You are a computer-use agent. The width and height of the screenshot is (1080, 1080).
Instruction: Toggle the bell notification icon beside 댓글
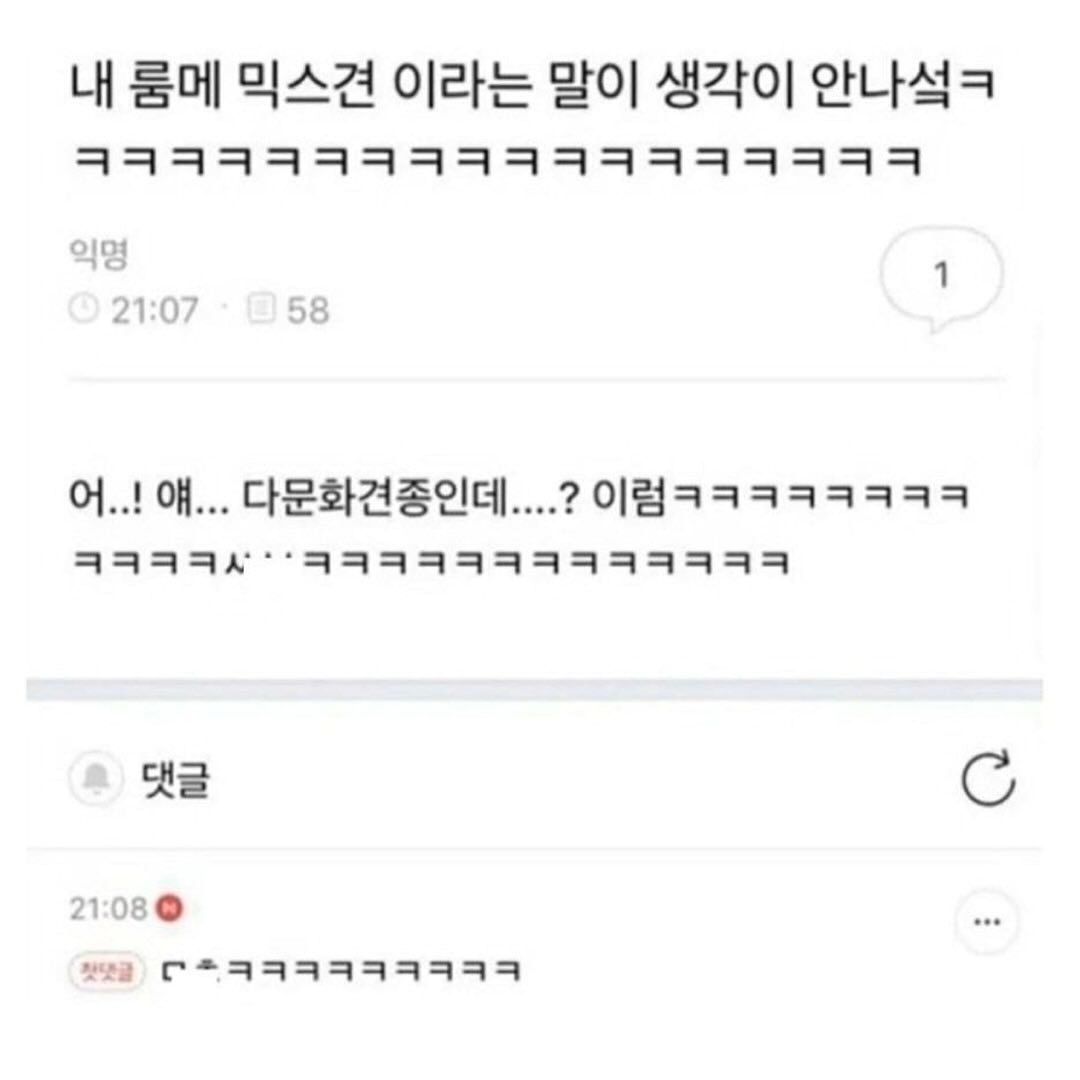tap(96, 778)
